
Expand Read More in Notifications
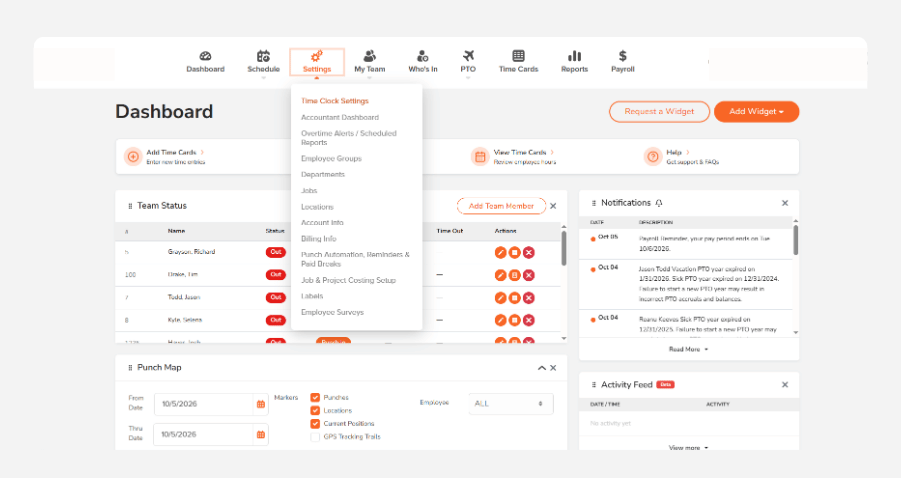(688, 349)
